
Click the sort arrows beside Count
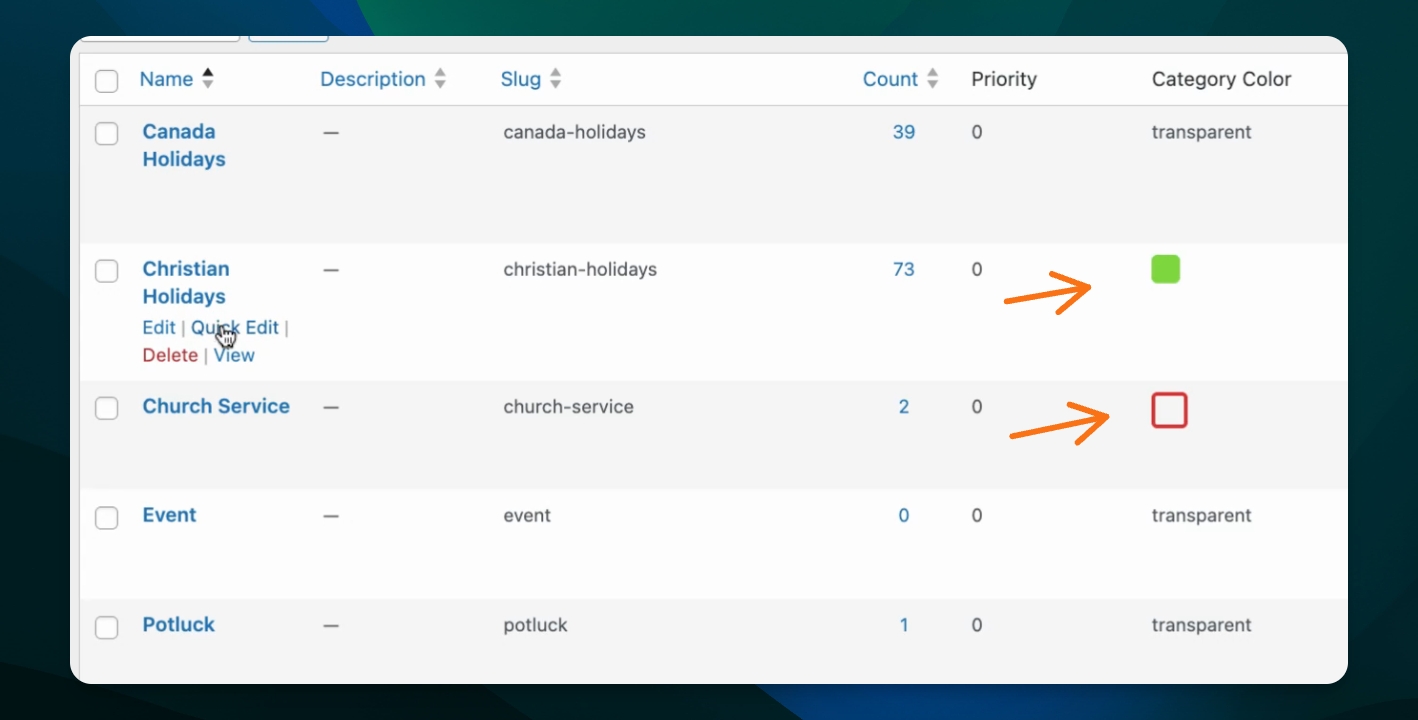(932, 79)
